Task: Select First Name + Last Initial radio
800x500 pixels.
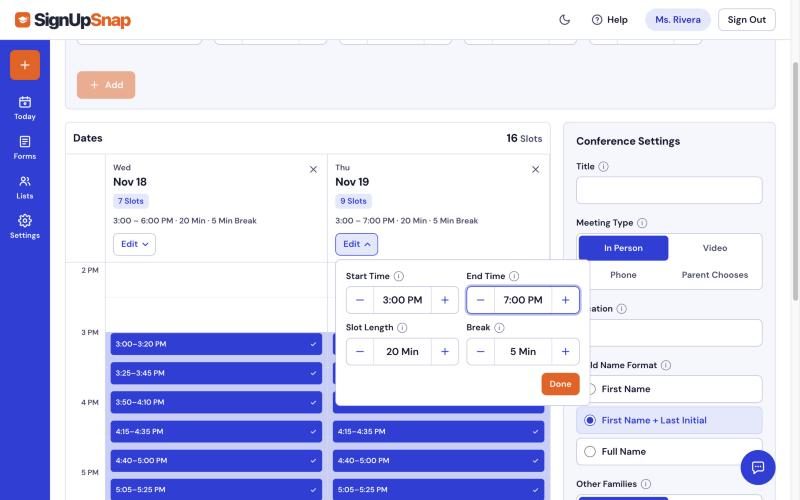Action: 669,420
